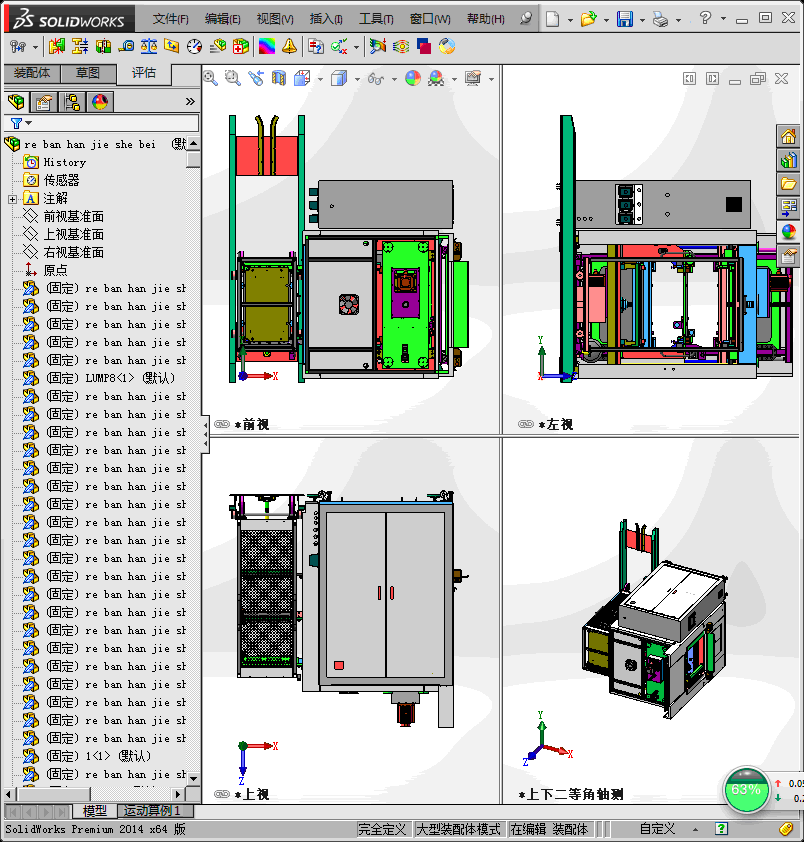Screen dimensions: 804x842
Task: Open View Settings dropdown arrow
Action: tap(491, 79)
